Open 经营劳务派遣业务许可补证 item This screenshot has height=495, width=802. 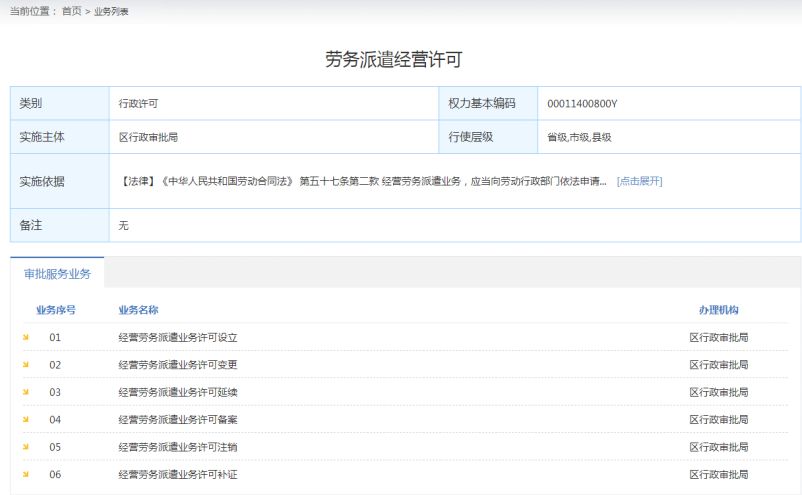tap(177, 475)
